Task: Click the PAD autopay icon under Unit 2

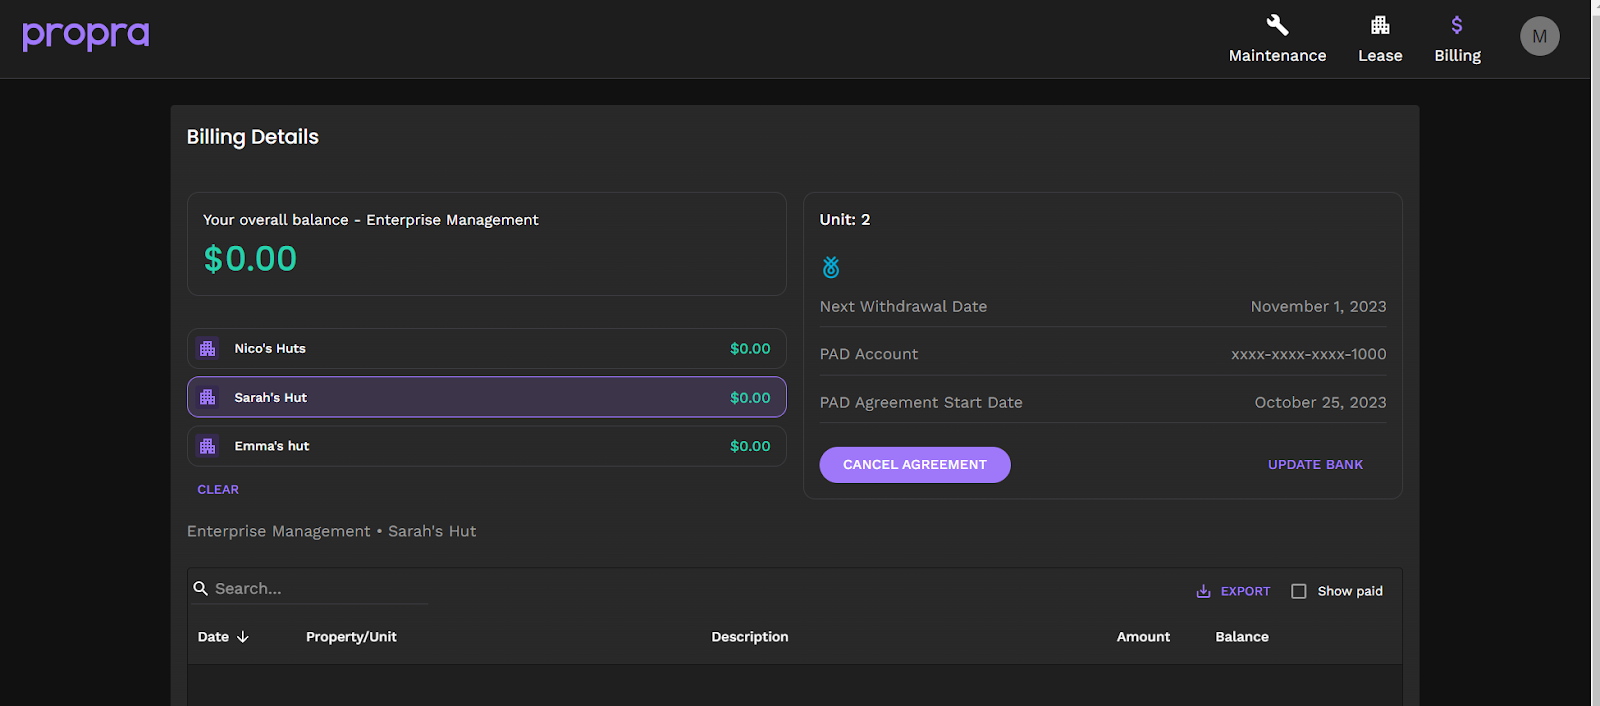Action: 831,267
